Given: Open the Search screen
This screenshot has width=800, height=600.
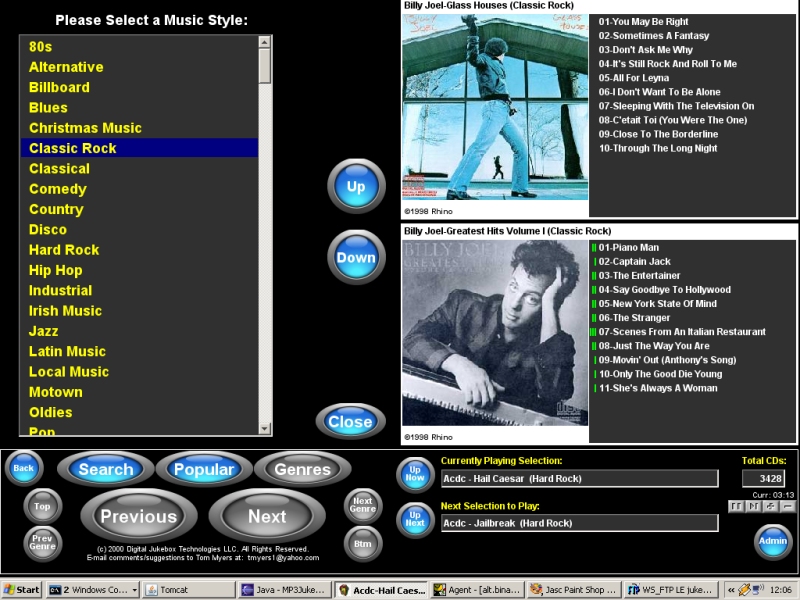Looking at the screenshot, I should tap(106, 469).
